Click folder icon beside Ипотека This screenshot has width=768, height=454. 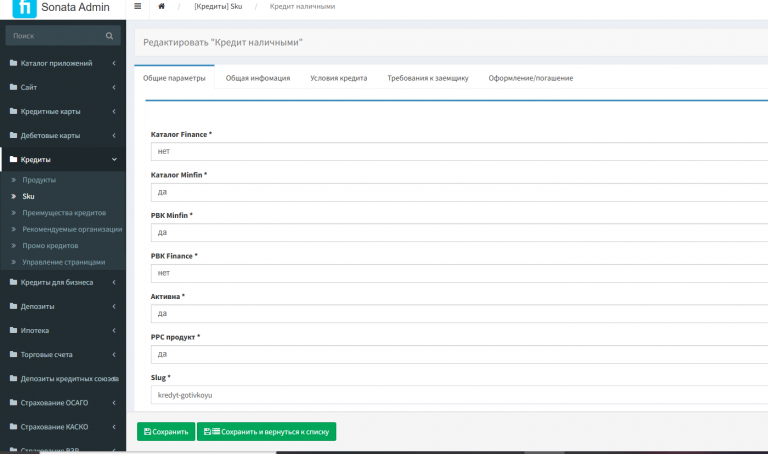(13, 330)
